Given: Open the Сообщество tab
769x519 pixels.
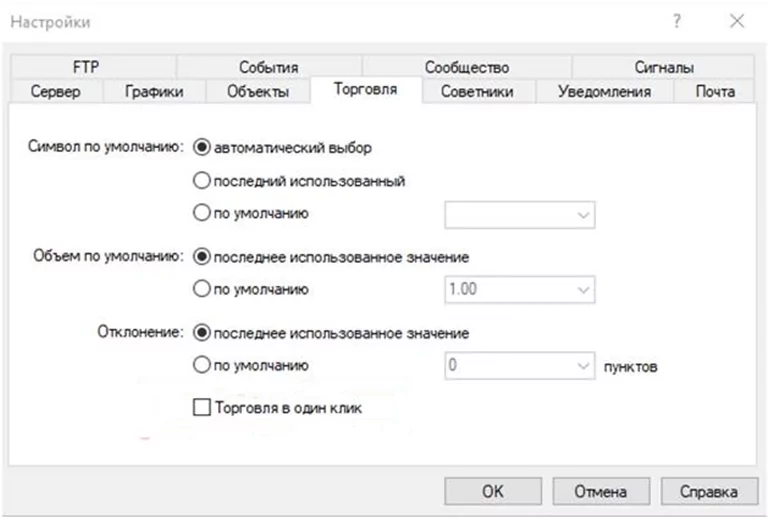Looking at the screenshot, I should click(467, 67).
